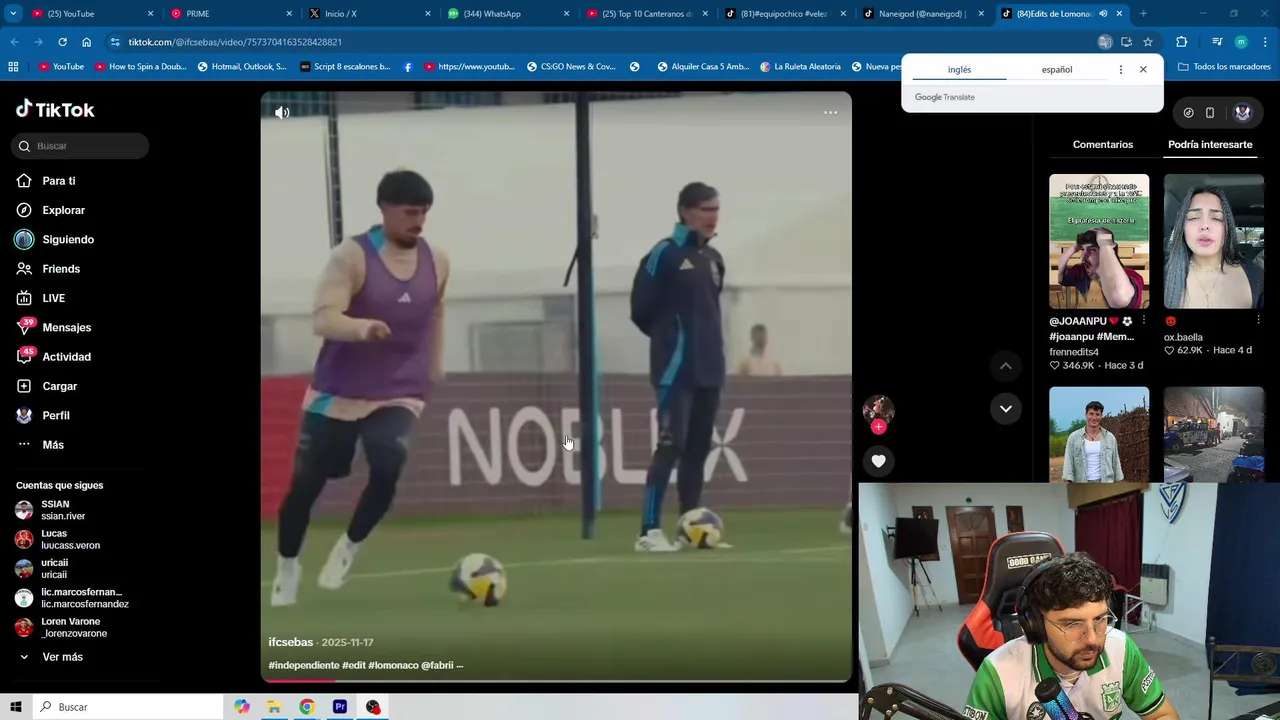This screenshot has height=720, width=1280.
Task: Open tab search dropdown arrow
Action: (x=13, y=14)
